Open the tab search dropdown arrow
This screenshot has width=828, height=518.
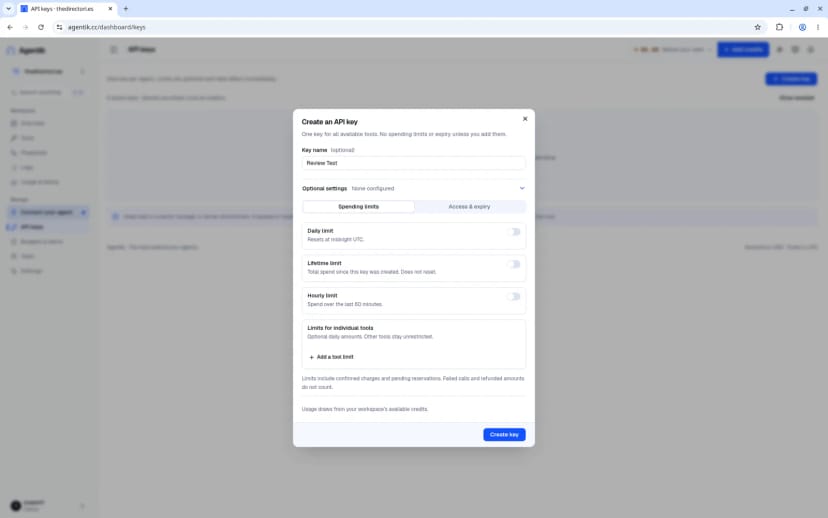coord(8,9)
